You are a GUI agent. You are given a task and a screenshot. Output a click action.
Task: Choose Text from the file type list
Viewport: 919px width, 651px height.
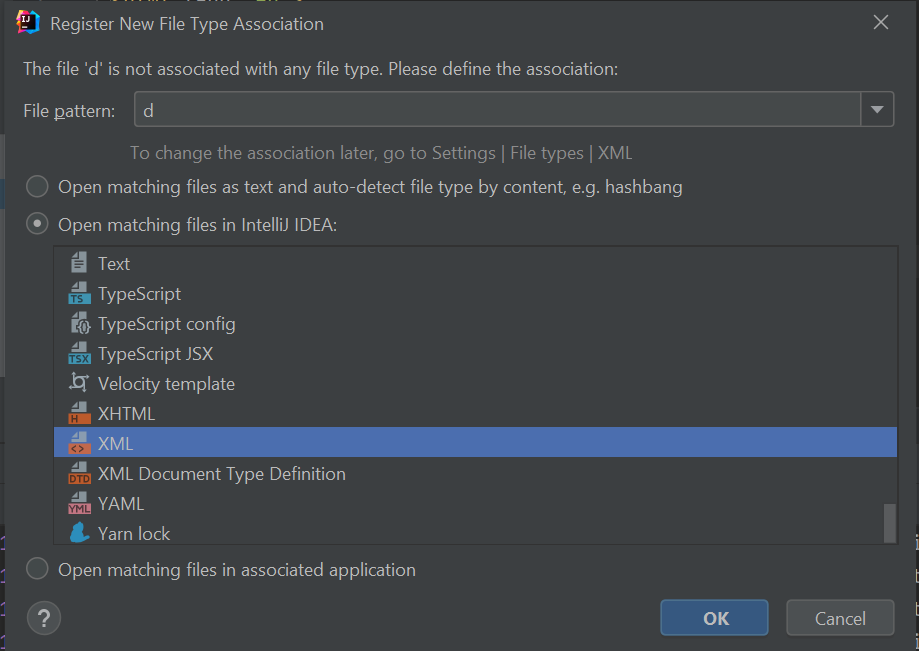click(x=475, y=263)
